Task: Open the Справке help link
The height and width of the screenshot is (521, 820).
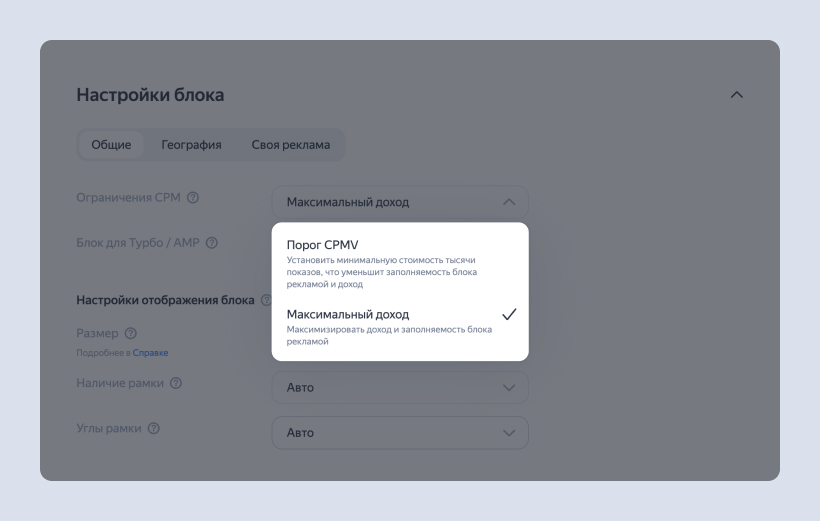Action: point(151,353)
